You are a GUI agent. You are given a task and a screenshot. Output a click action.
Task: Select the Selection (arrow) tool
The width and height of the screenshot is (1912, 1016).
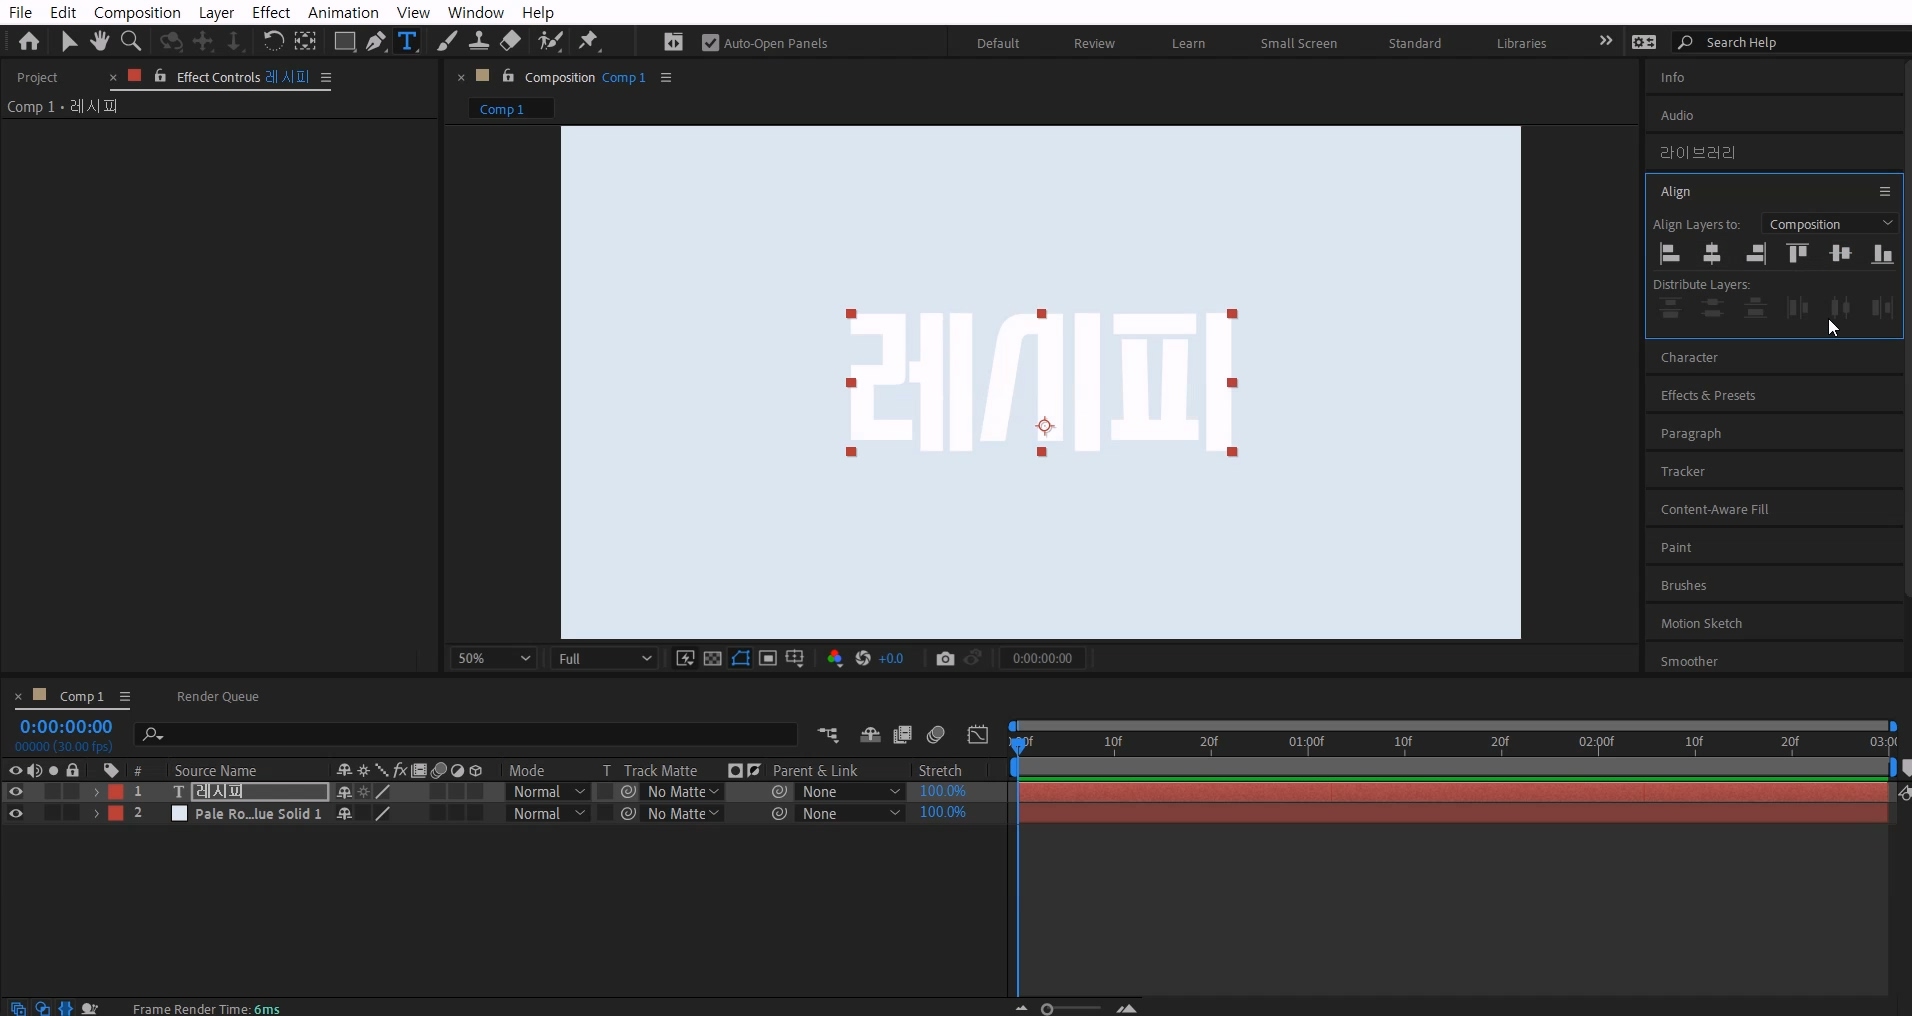[x=68, y=42]
